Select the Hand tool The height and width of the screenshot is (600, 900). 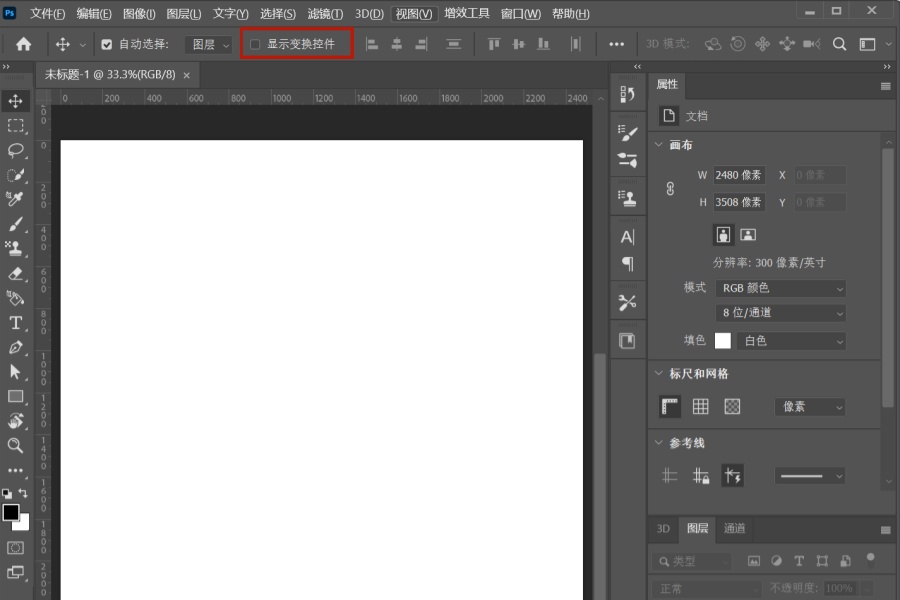tap(15, 421)
